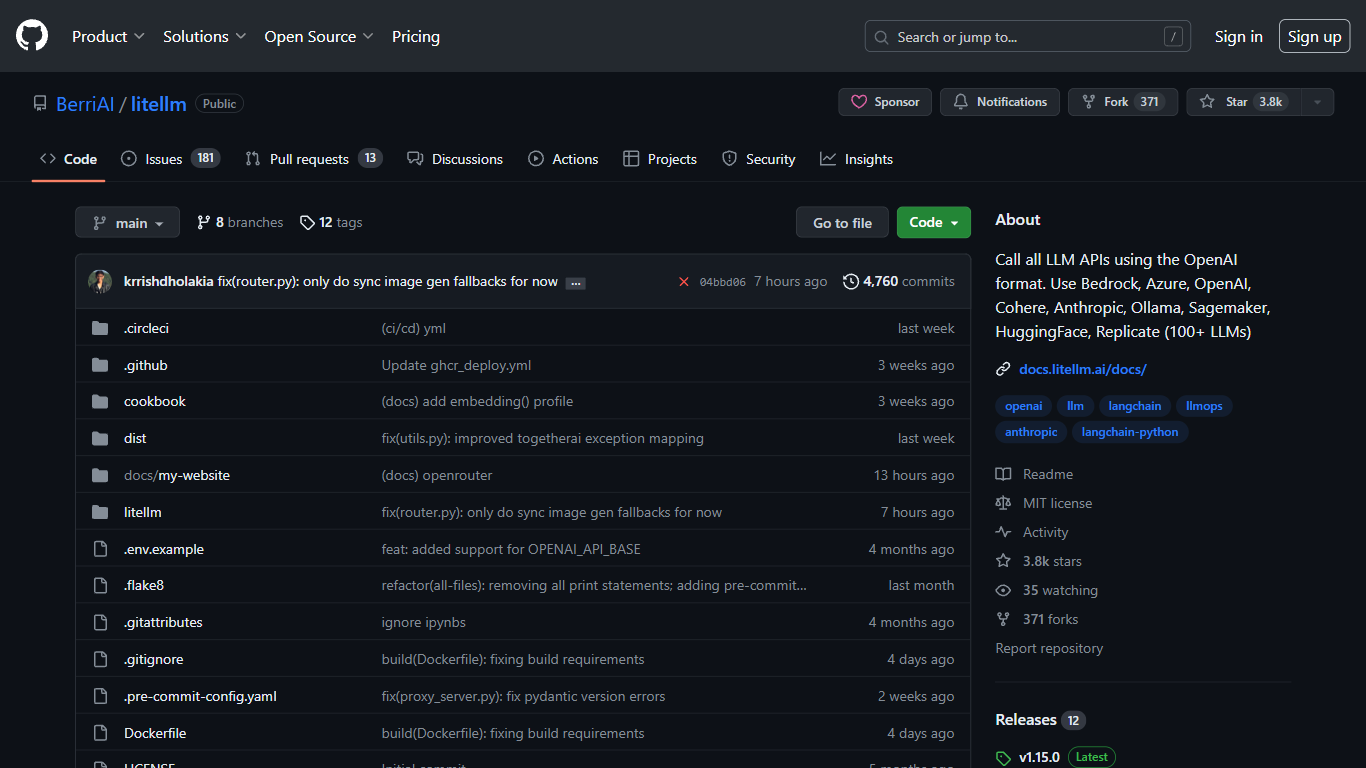Image resolution: width=1366 pixels, height=768 pixels.
Task: View the 4,760 commits history
Action: (x=899, y=282)
